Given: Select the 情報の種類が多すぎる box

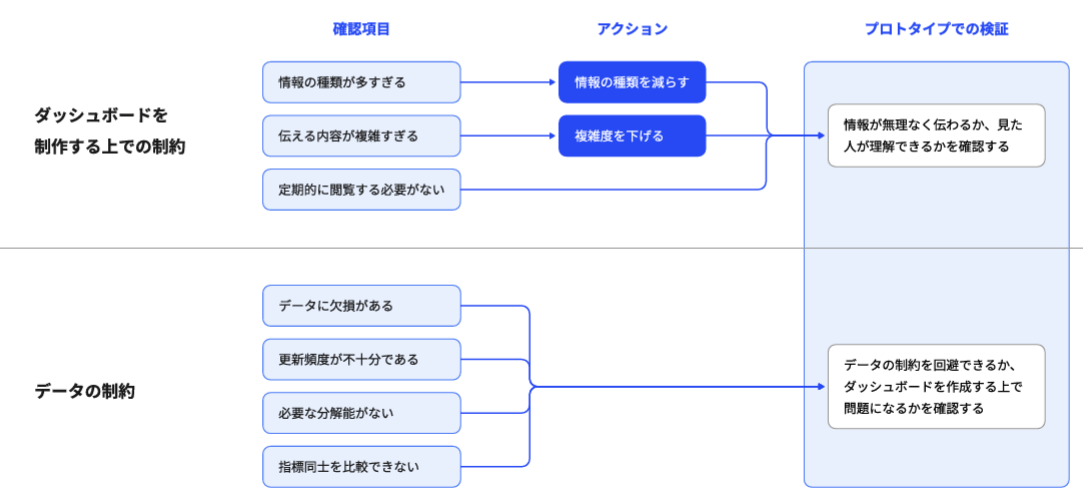Looking at the screenshot, I should (x=361, y=82).
